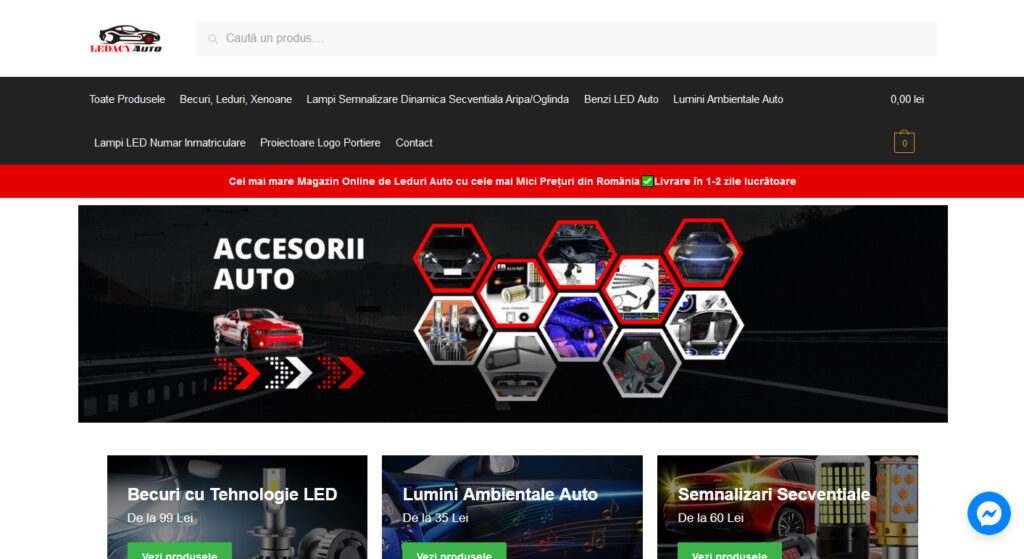Open the Contact page
Image resolution: width=1024 pixels, height=559 pixels.
coord(414,143)
